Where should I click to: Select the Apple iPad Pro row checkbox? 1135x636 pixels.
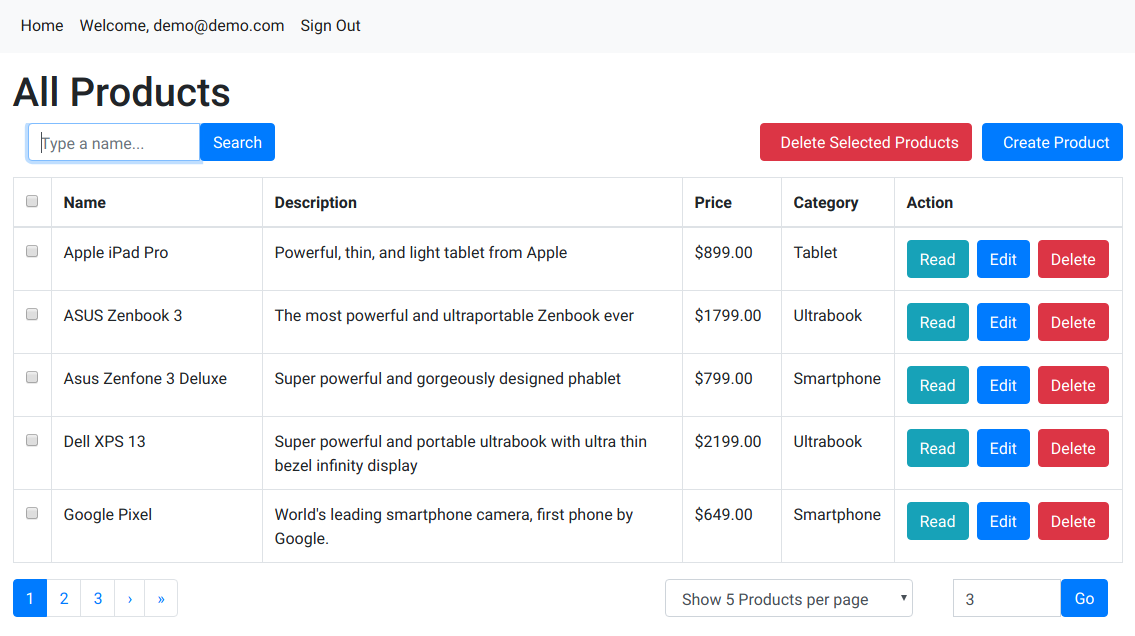click(32, 251)
